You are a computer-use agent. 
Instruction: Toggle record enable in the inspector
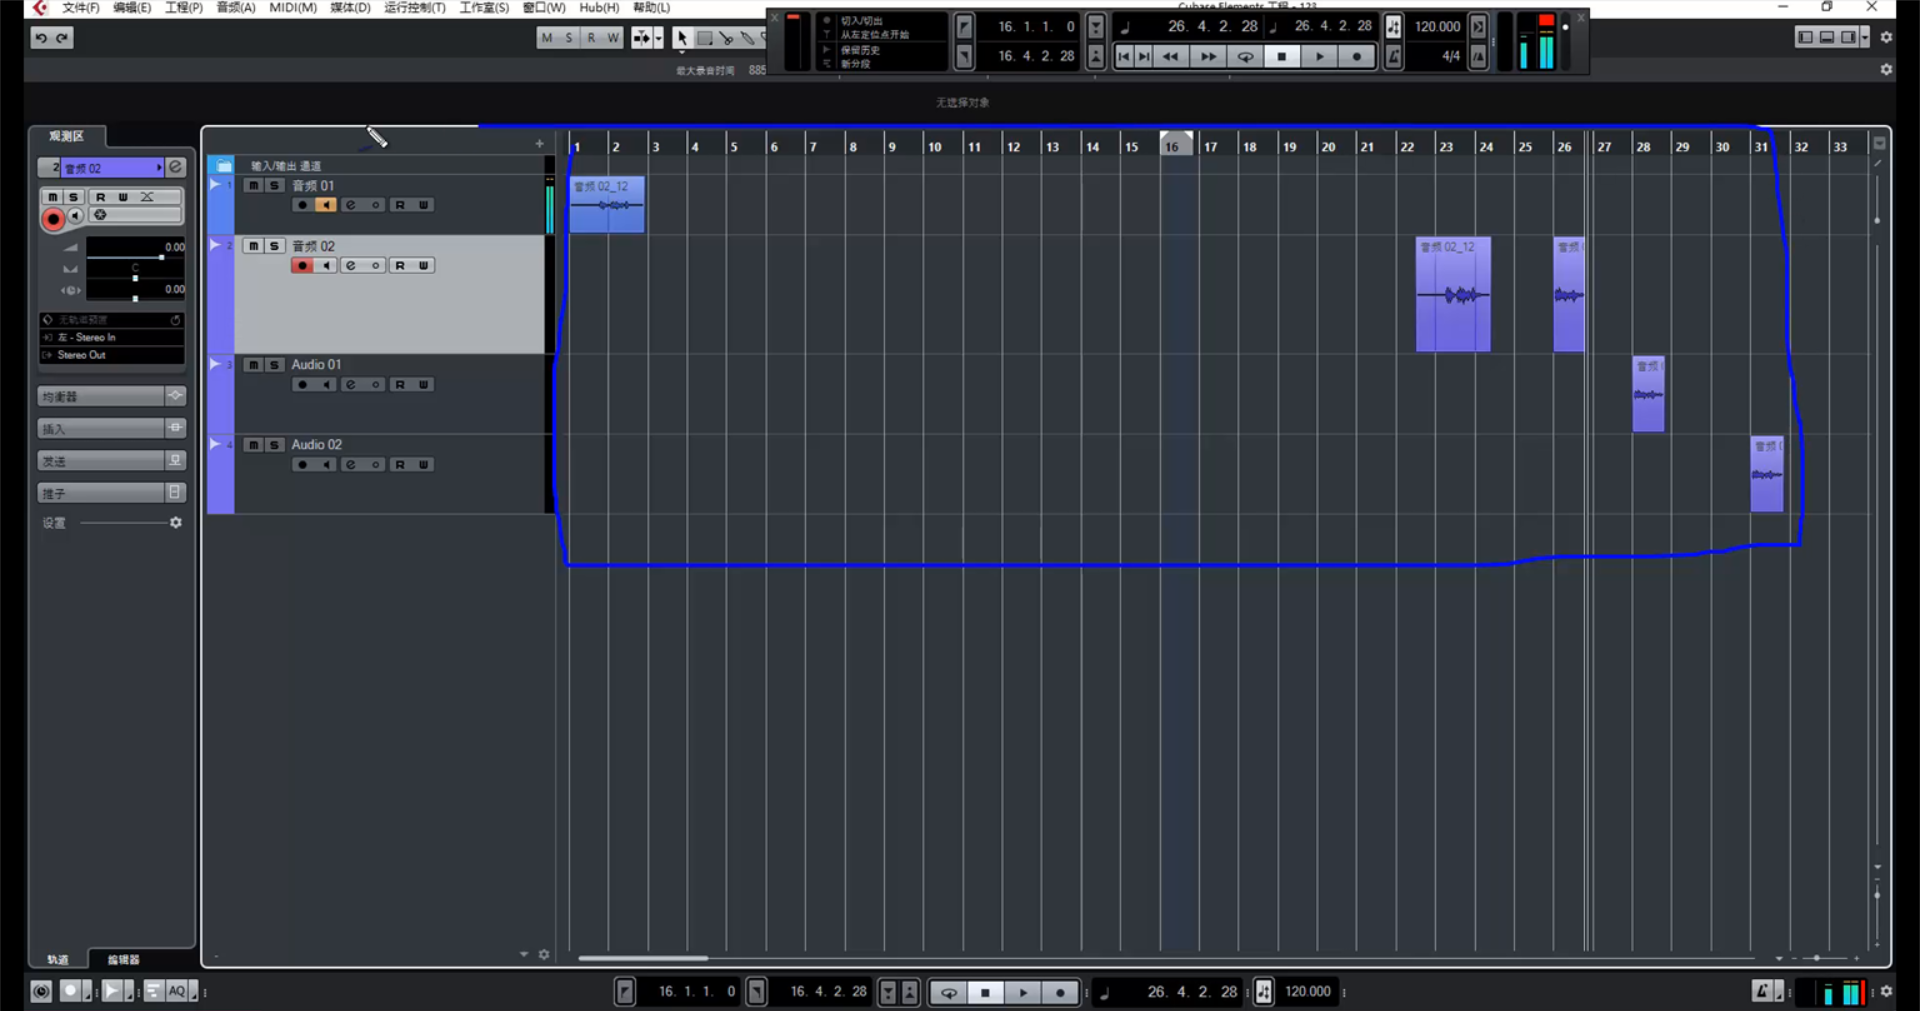click(53, 219)
